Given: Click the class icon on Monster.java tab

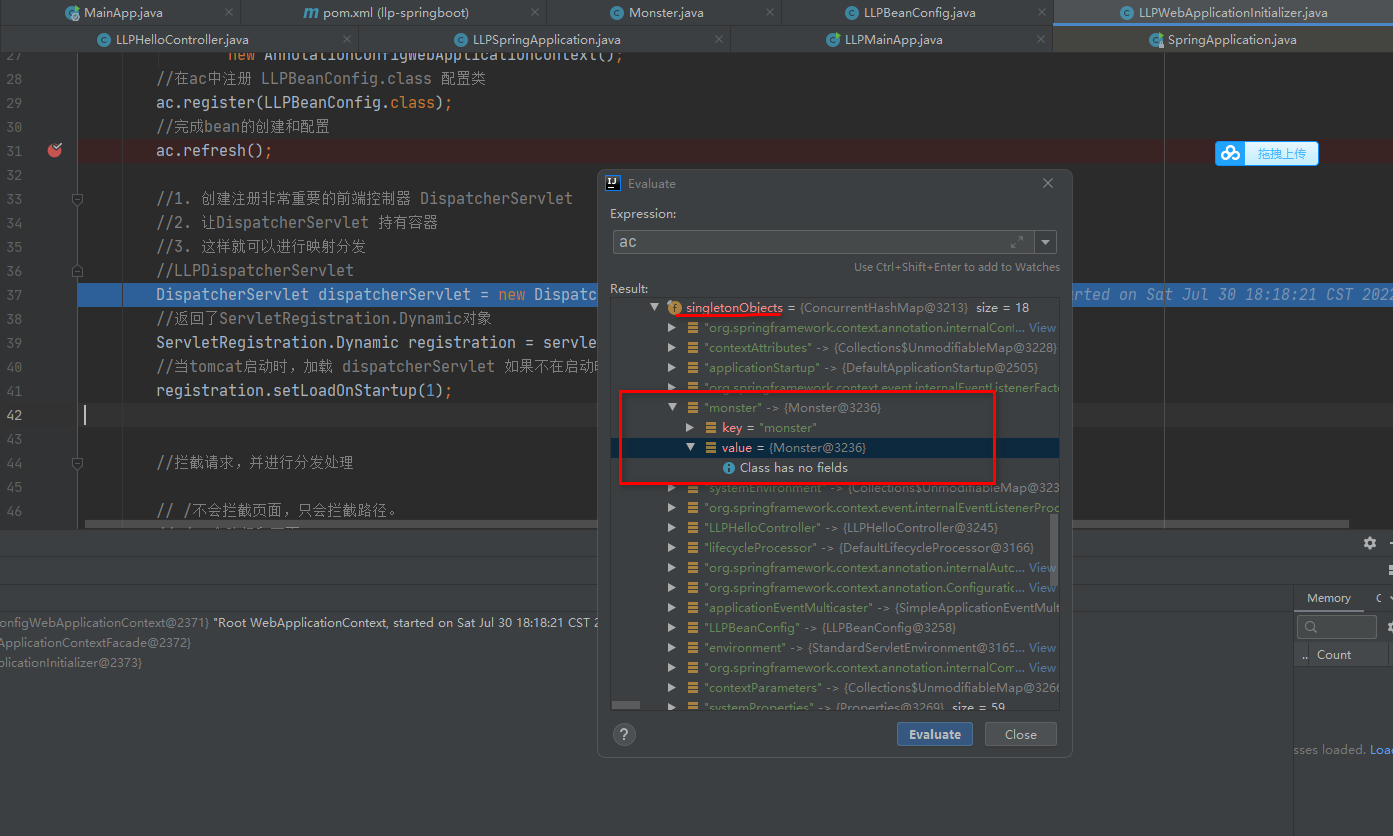Looking at the screenshot, I should click(x=616, y=13).
